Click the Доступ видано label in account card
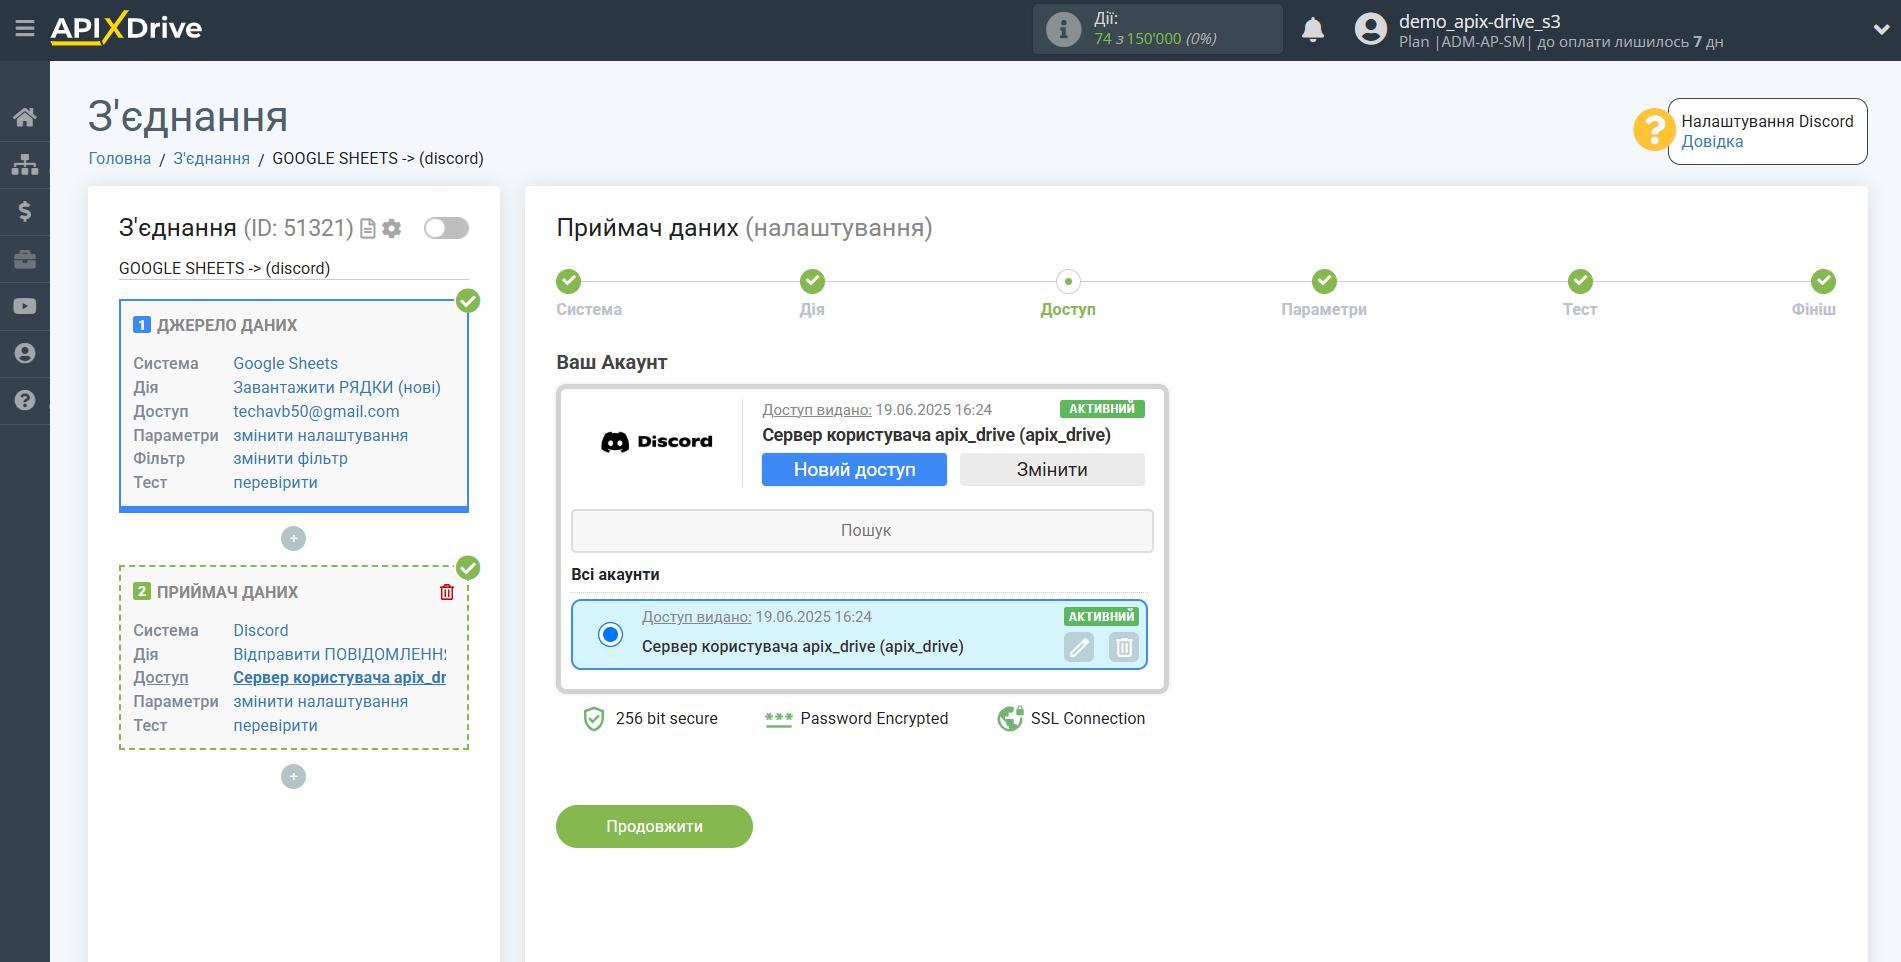The image size is (1901, 962). click(816, 410)
